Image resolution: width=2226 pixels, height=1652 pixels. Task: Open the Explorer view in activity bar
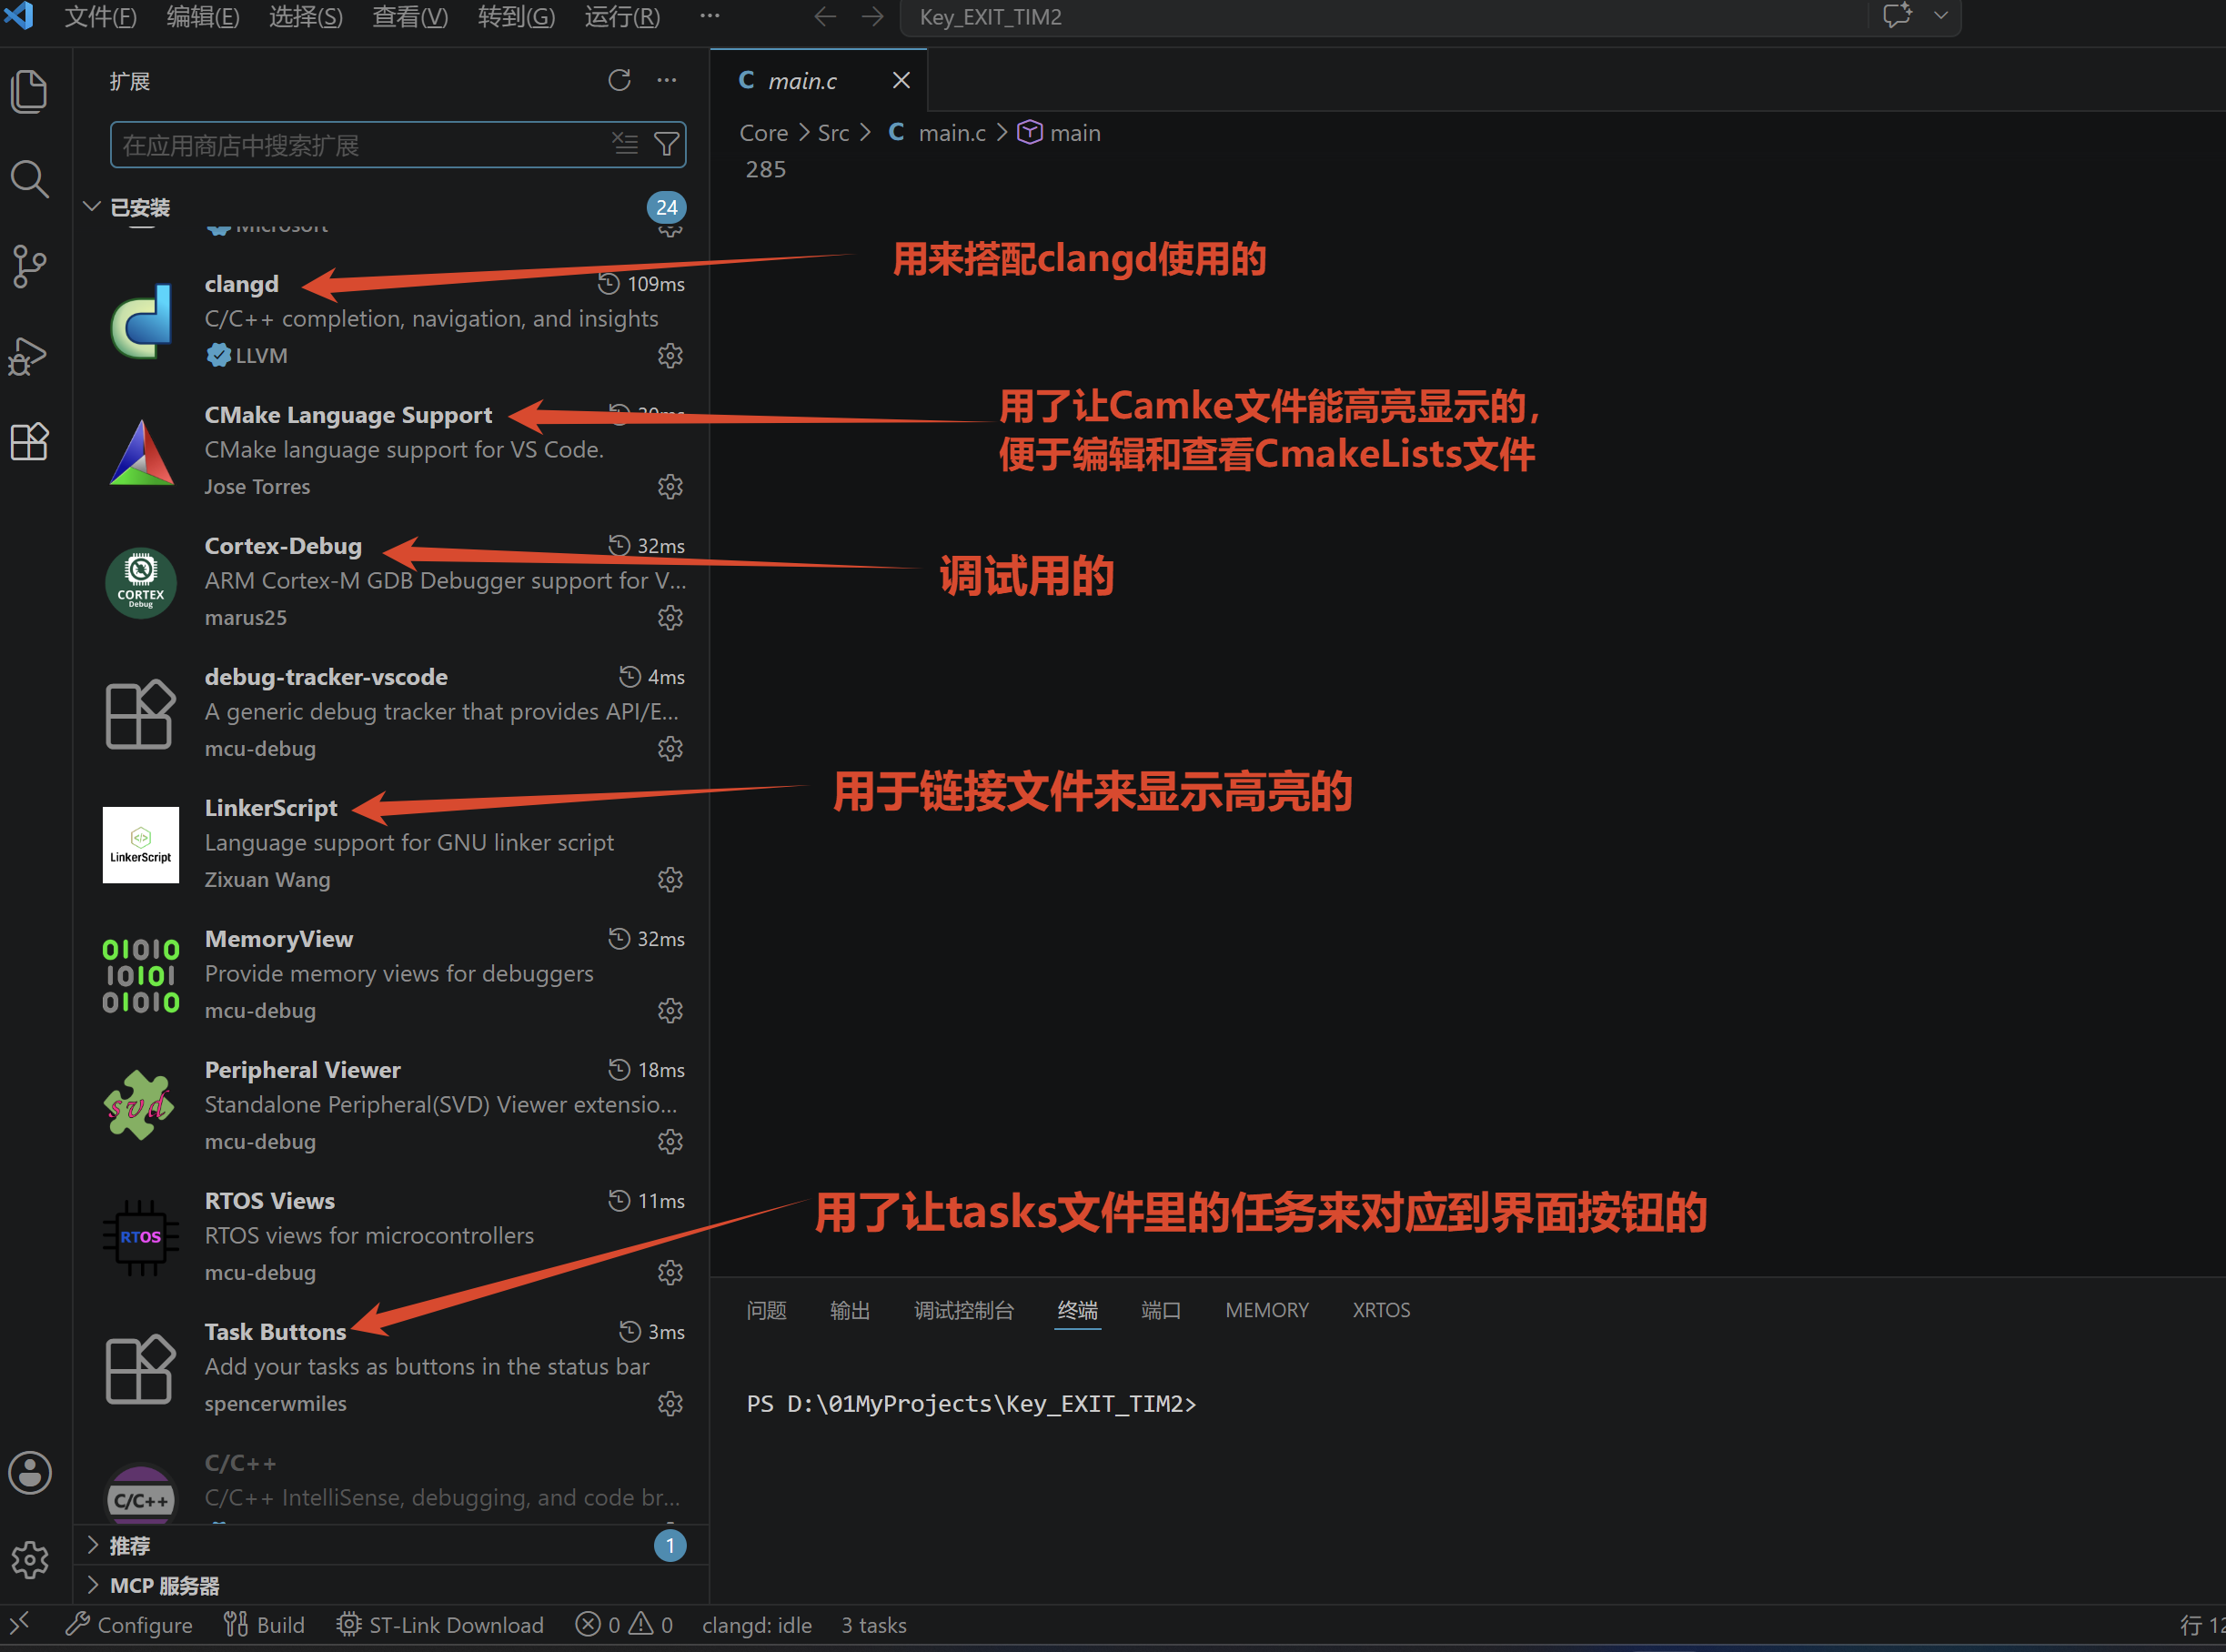tap(29, 91)
